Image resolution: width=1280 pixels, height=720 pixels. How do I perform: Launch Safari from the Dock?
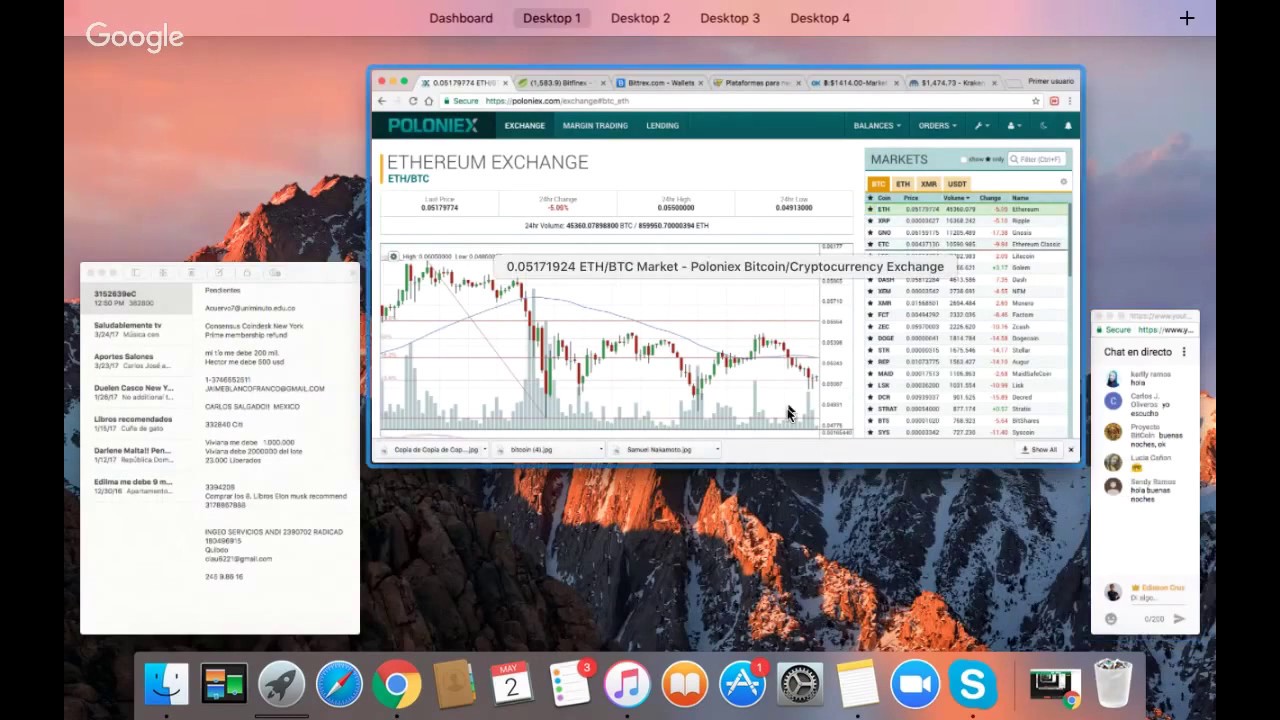coord(339,685)
